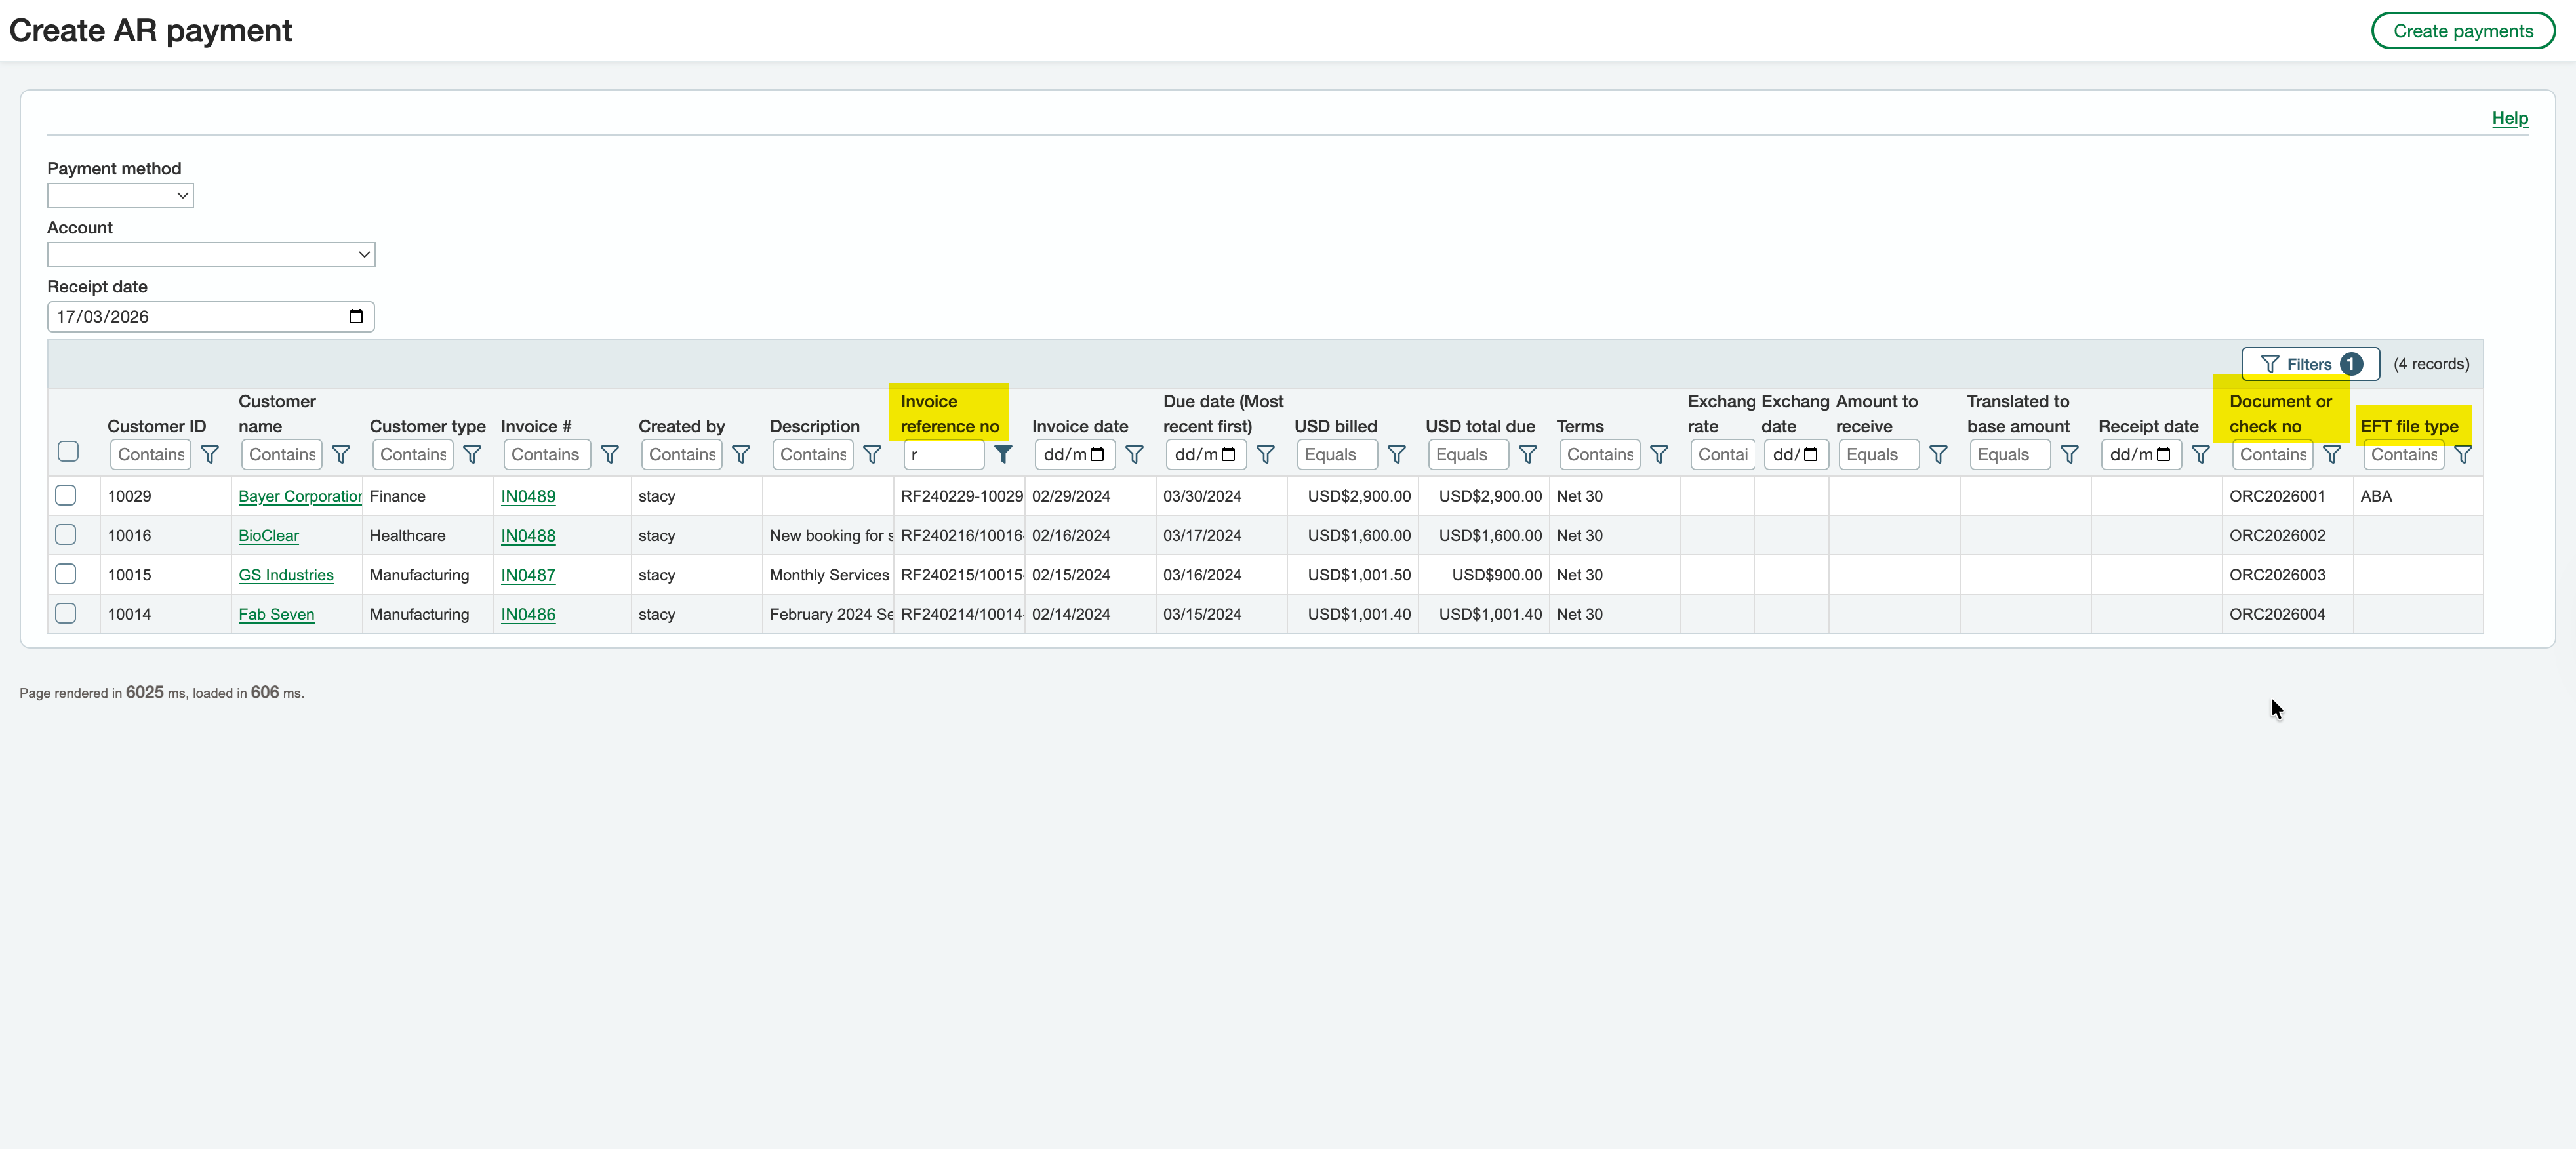Expand the Account dropdown
This screenshot has width=2576, height=1149.
[211, 255]
